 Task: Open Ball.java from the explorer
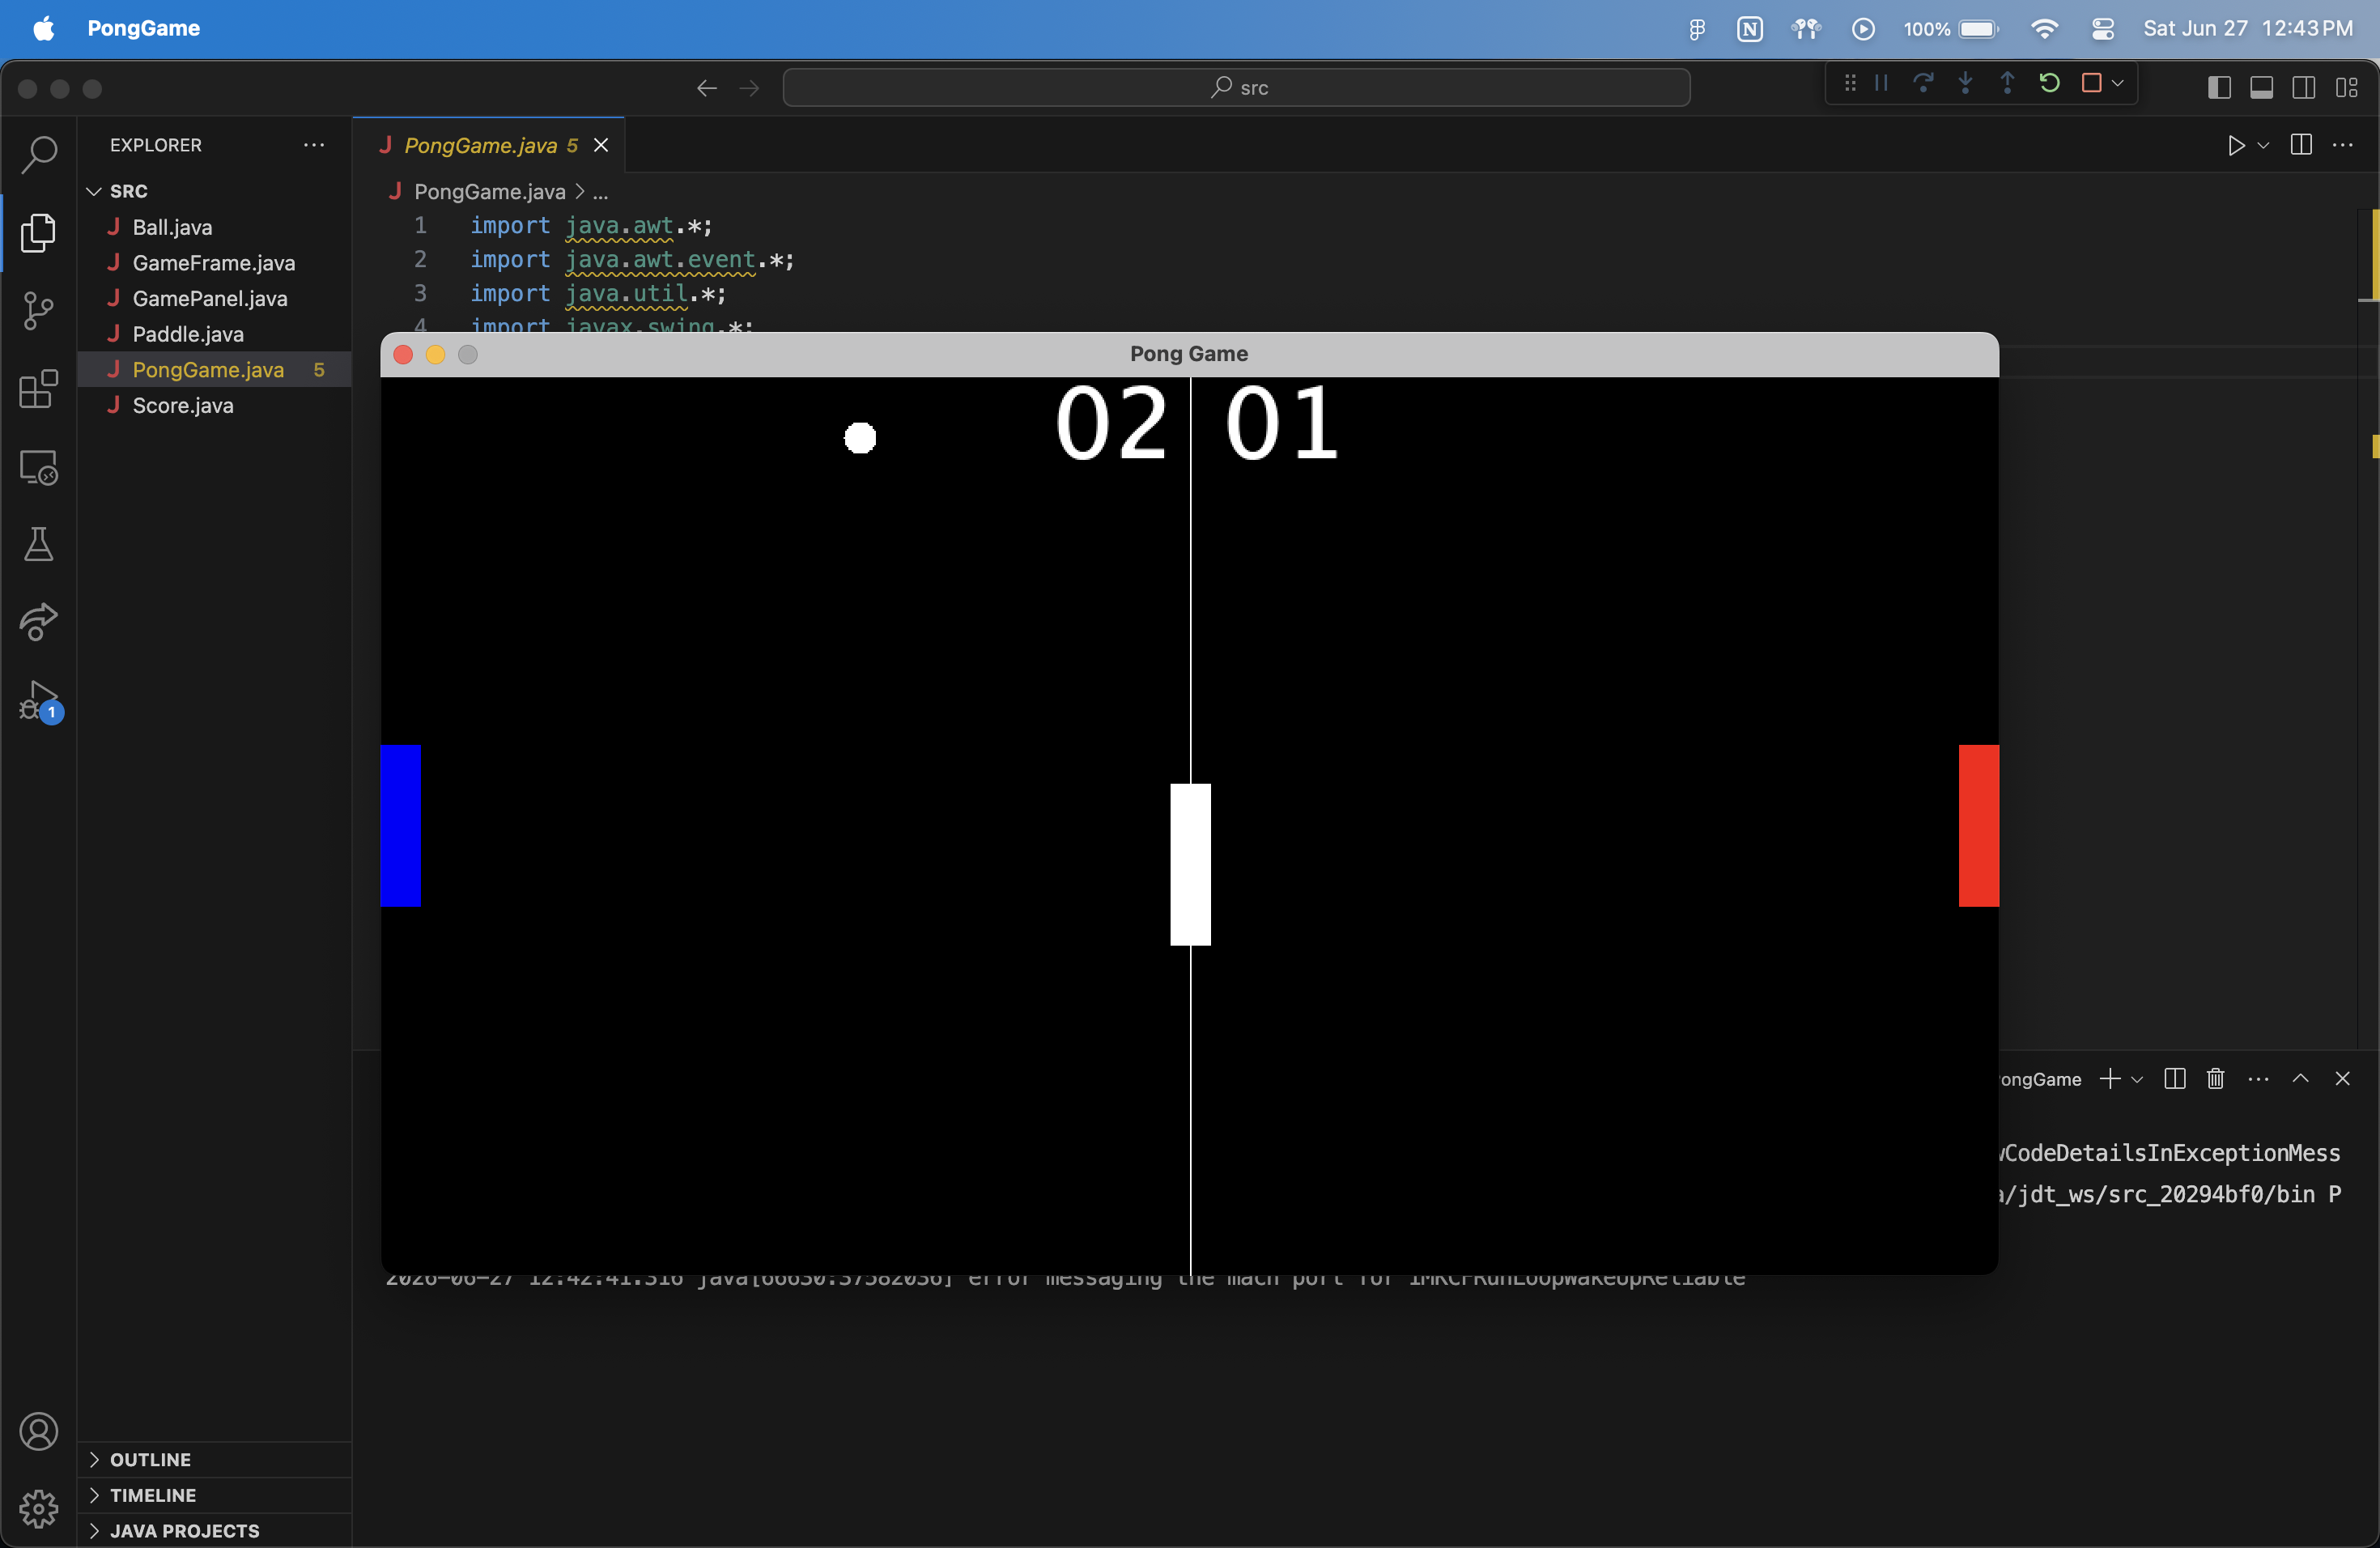(215, 227)
